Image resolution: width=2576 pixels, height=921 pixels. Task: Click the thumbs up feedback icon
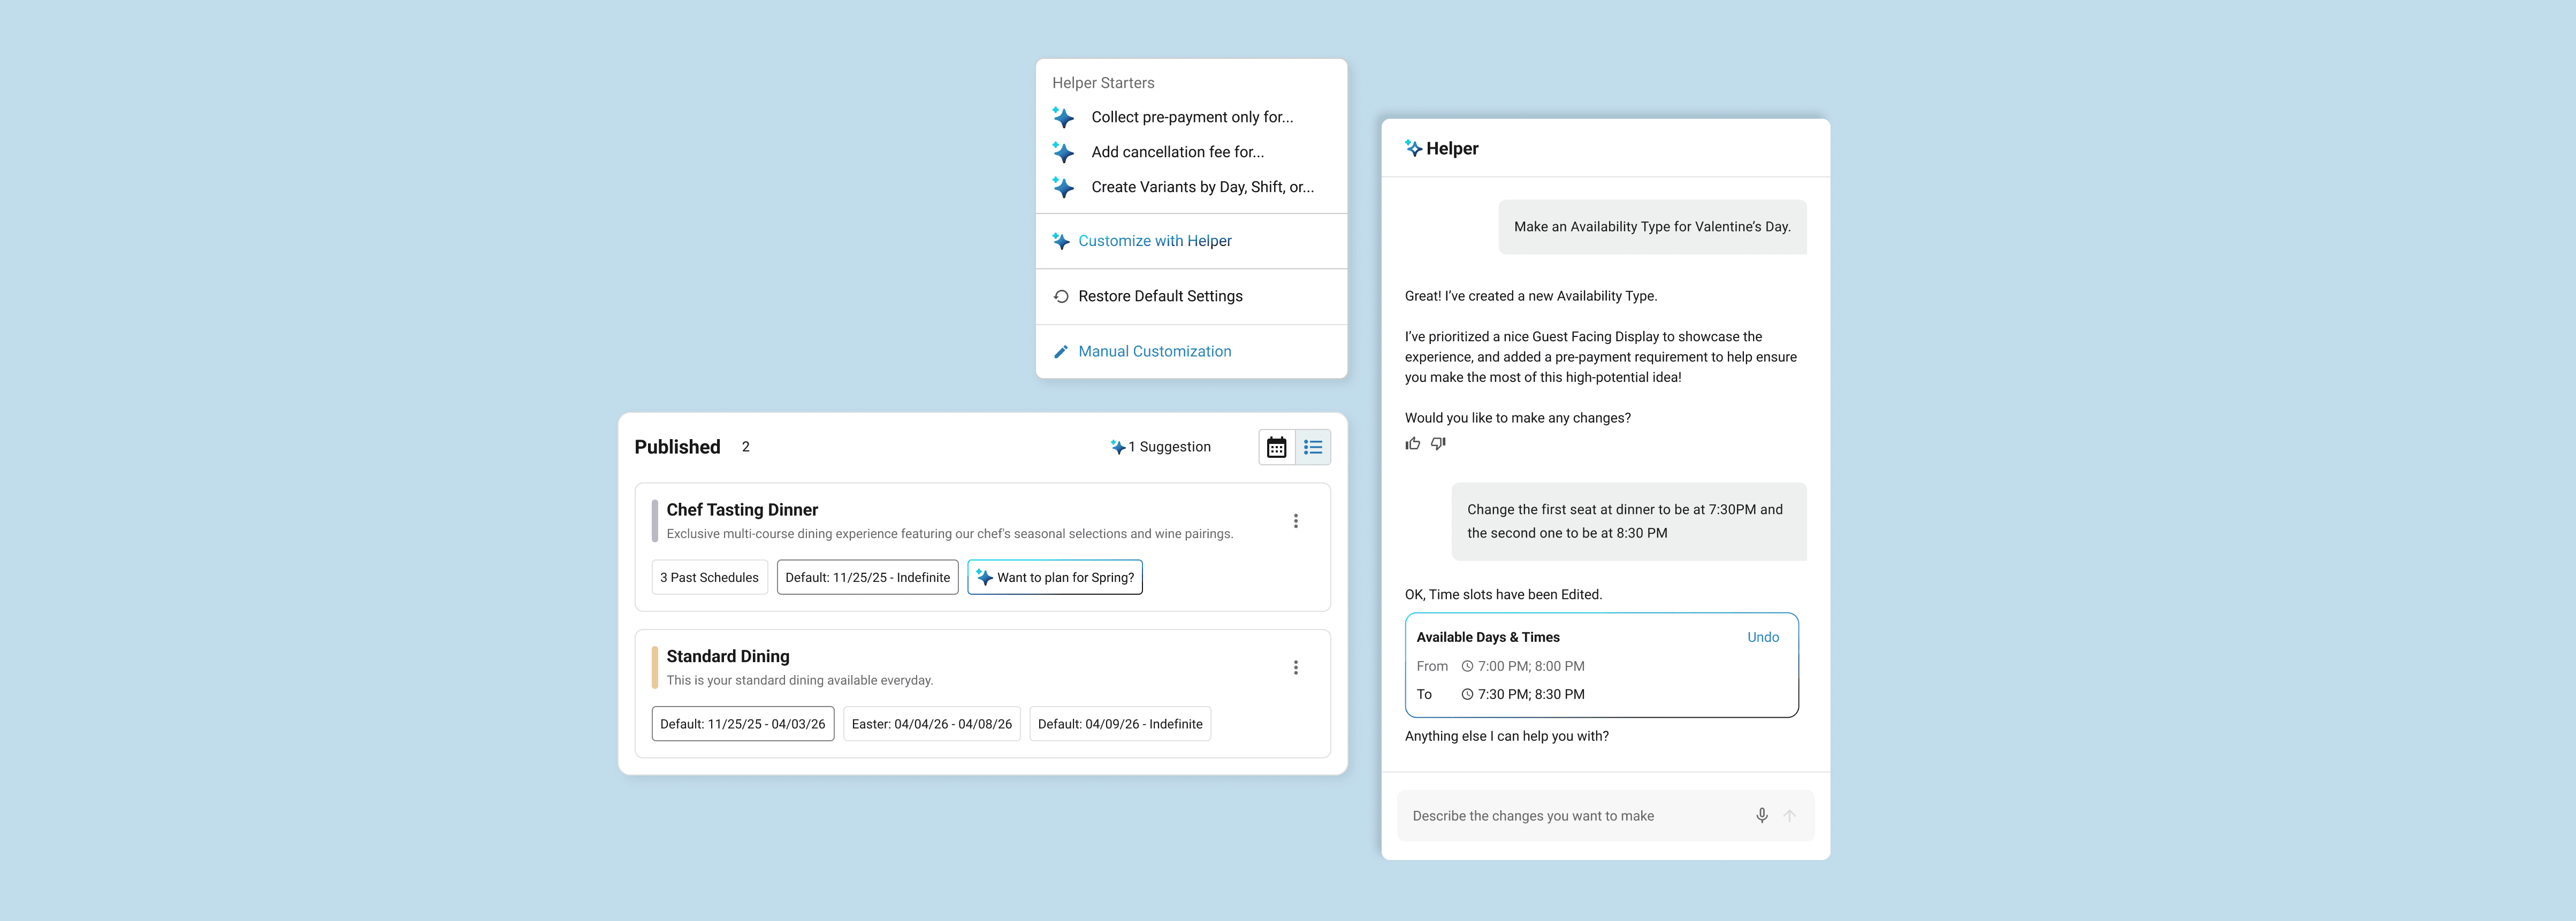tap(1412, 444)
